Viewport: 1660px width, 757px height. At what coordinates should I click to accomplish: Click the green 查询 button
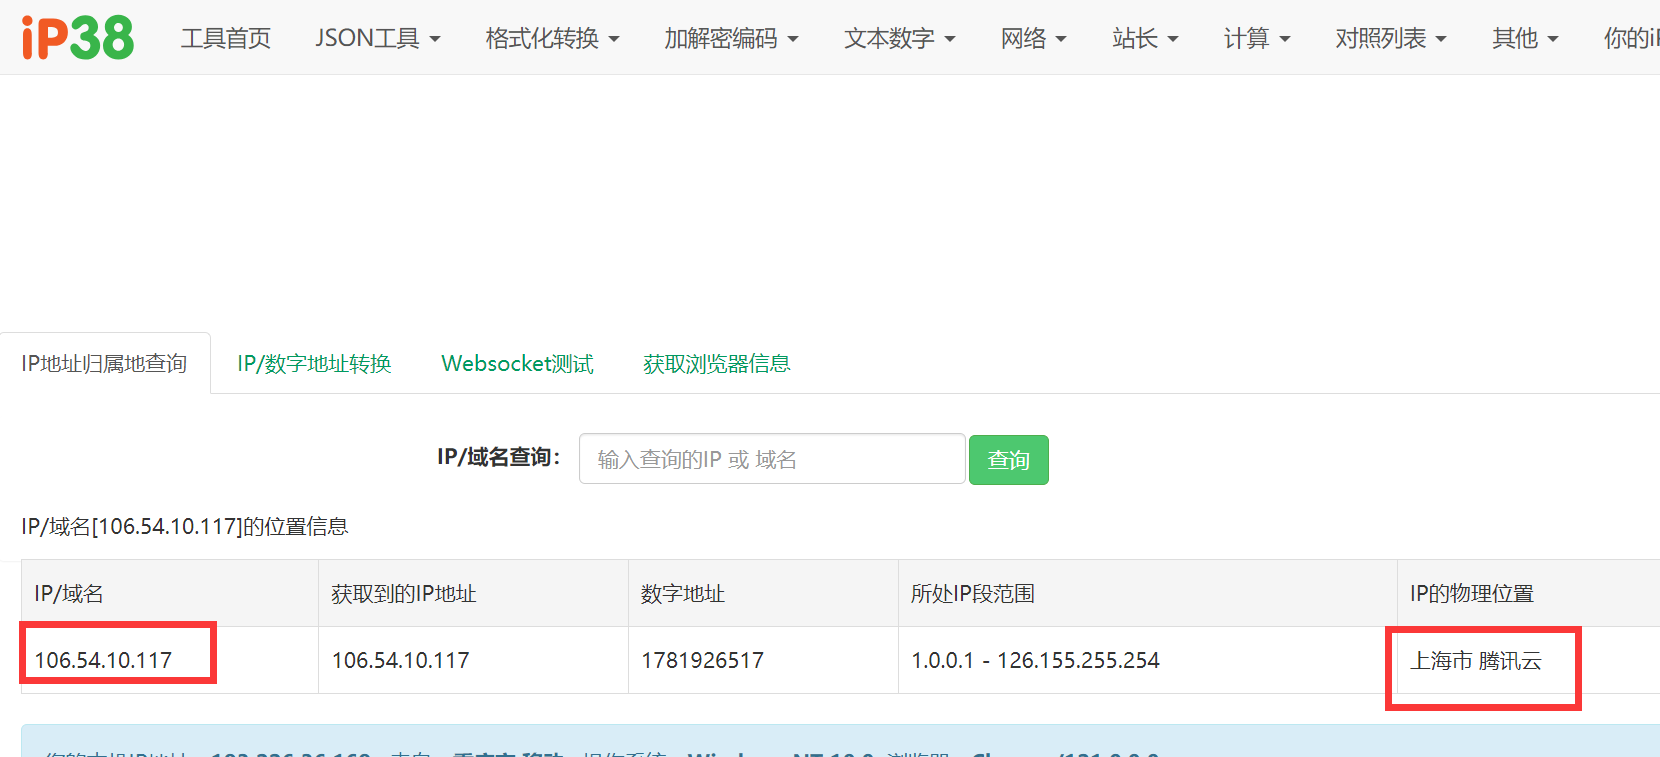1008,460
